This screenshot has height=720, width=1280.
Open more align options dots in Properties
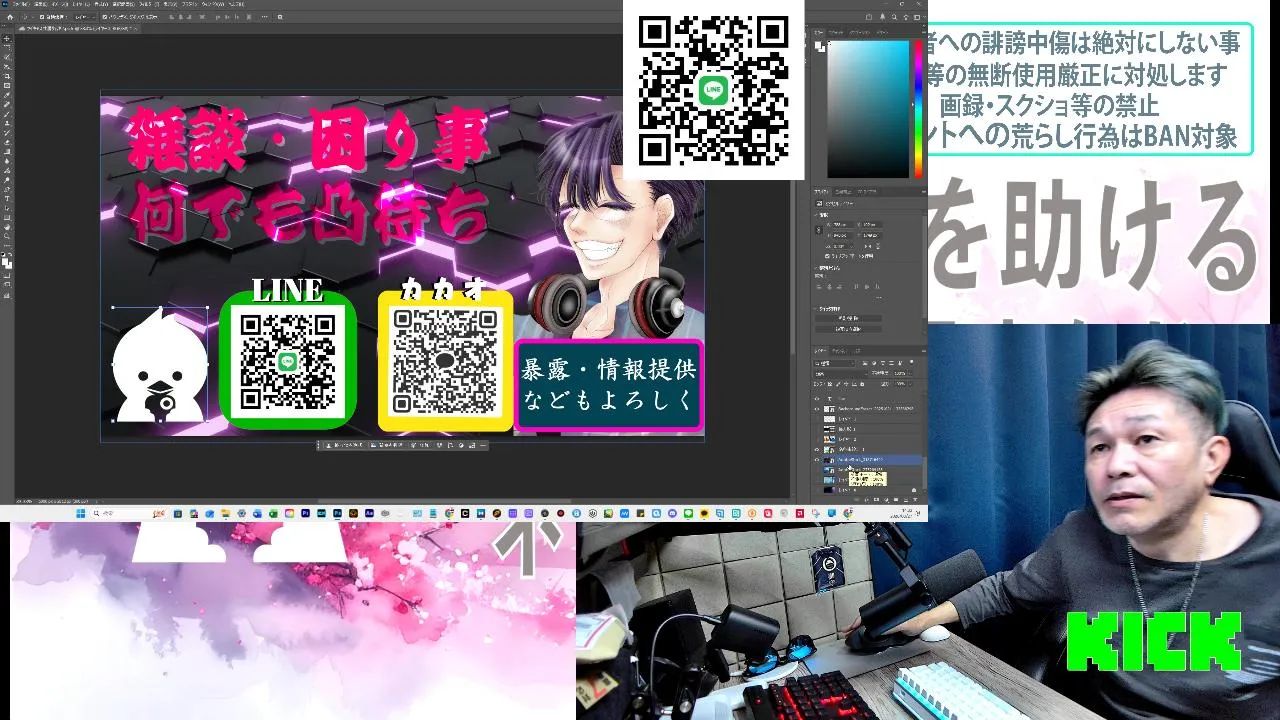[x=878, y=297]
